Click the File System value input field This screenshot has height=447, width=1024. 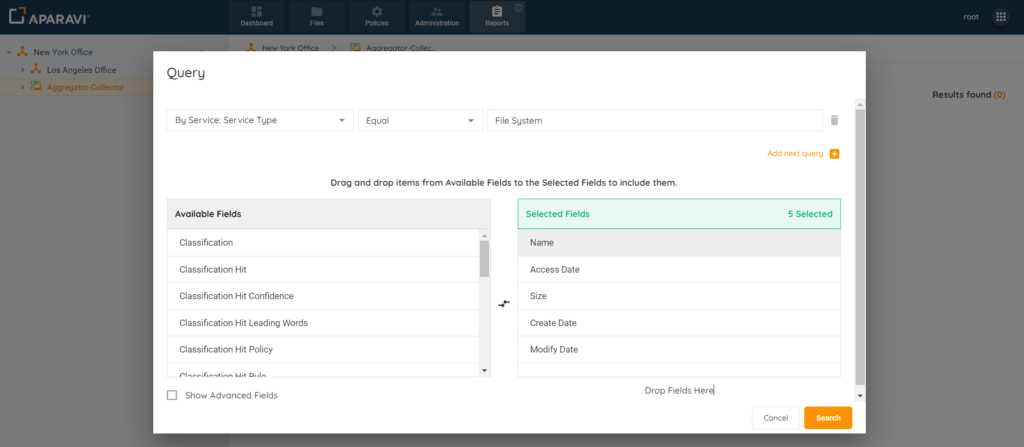[x=654, y=120]
